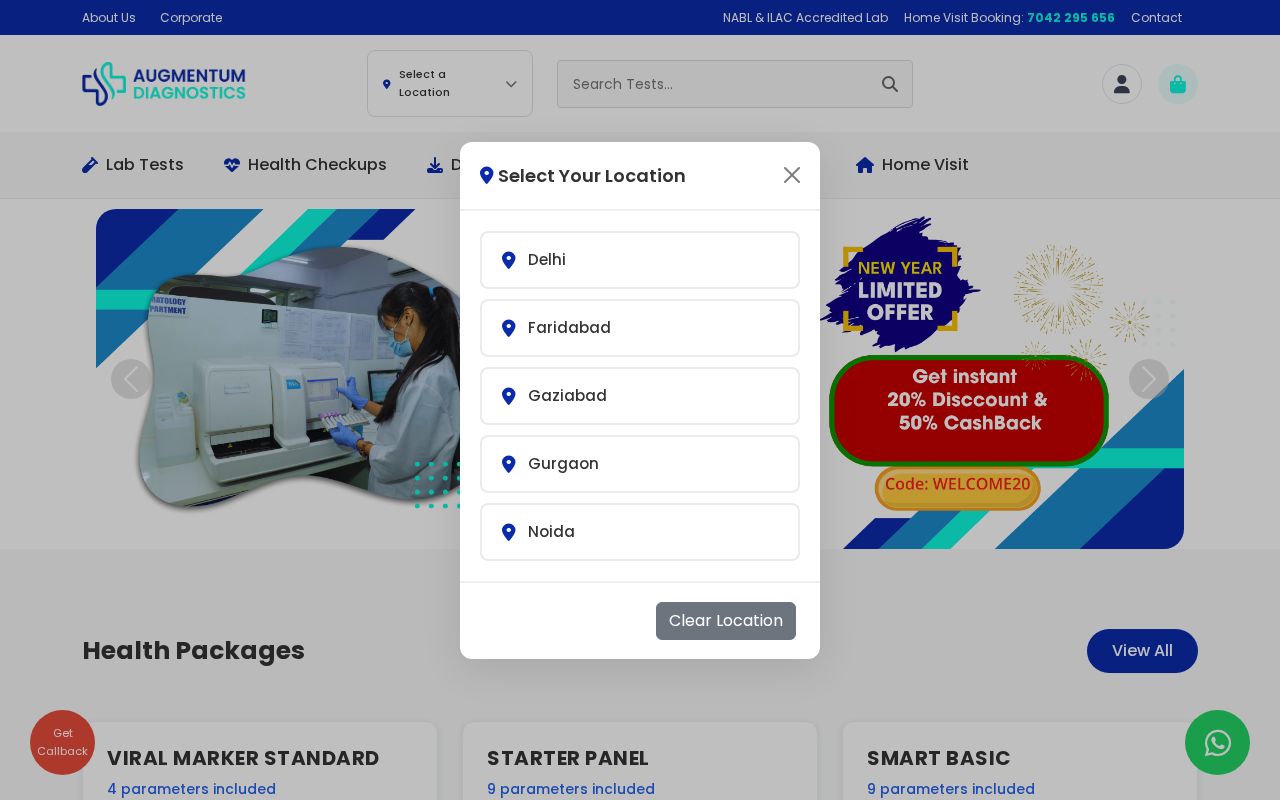This screenshot has width=1280, height=800.
Task: Click the Clear Location button
Action: pyautogui.click(x=726, y=621)
